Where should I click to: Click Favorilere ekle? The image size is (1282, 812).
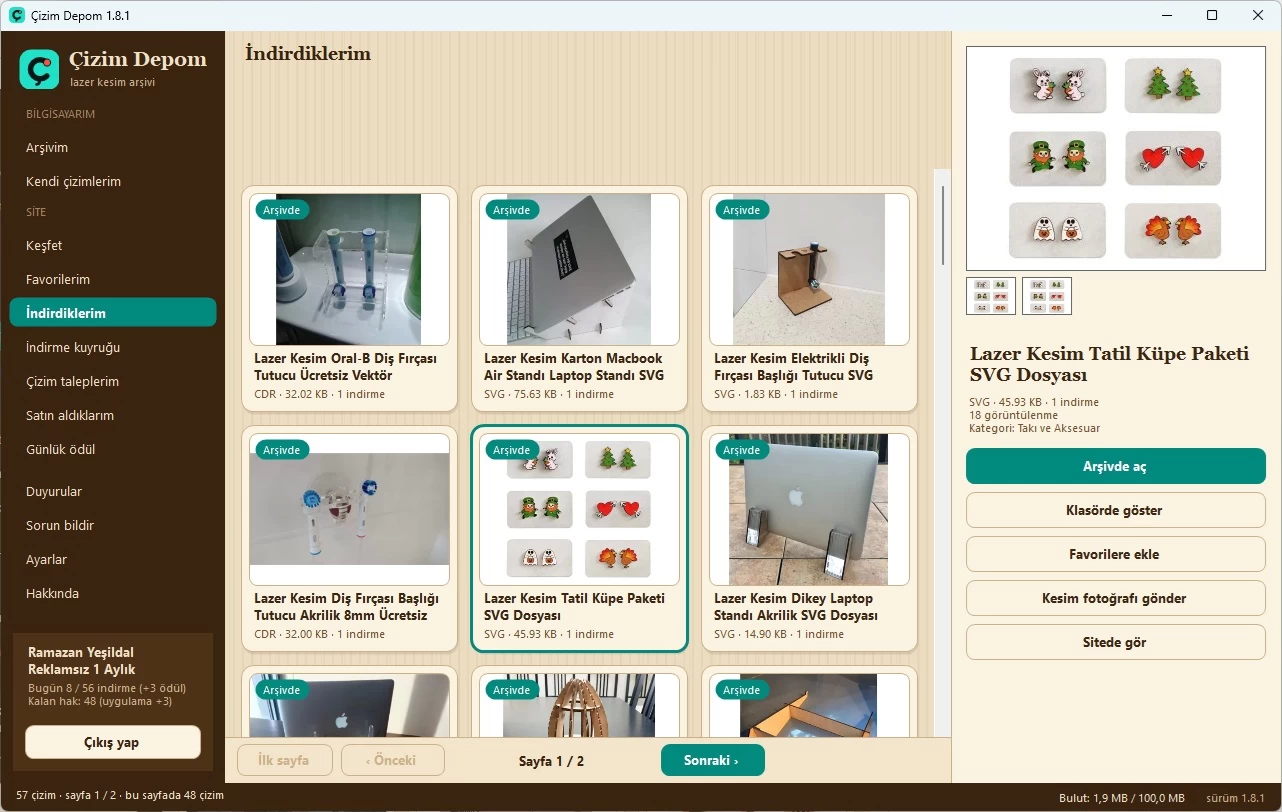1116,555
